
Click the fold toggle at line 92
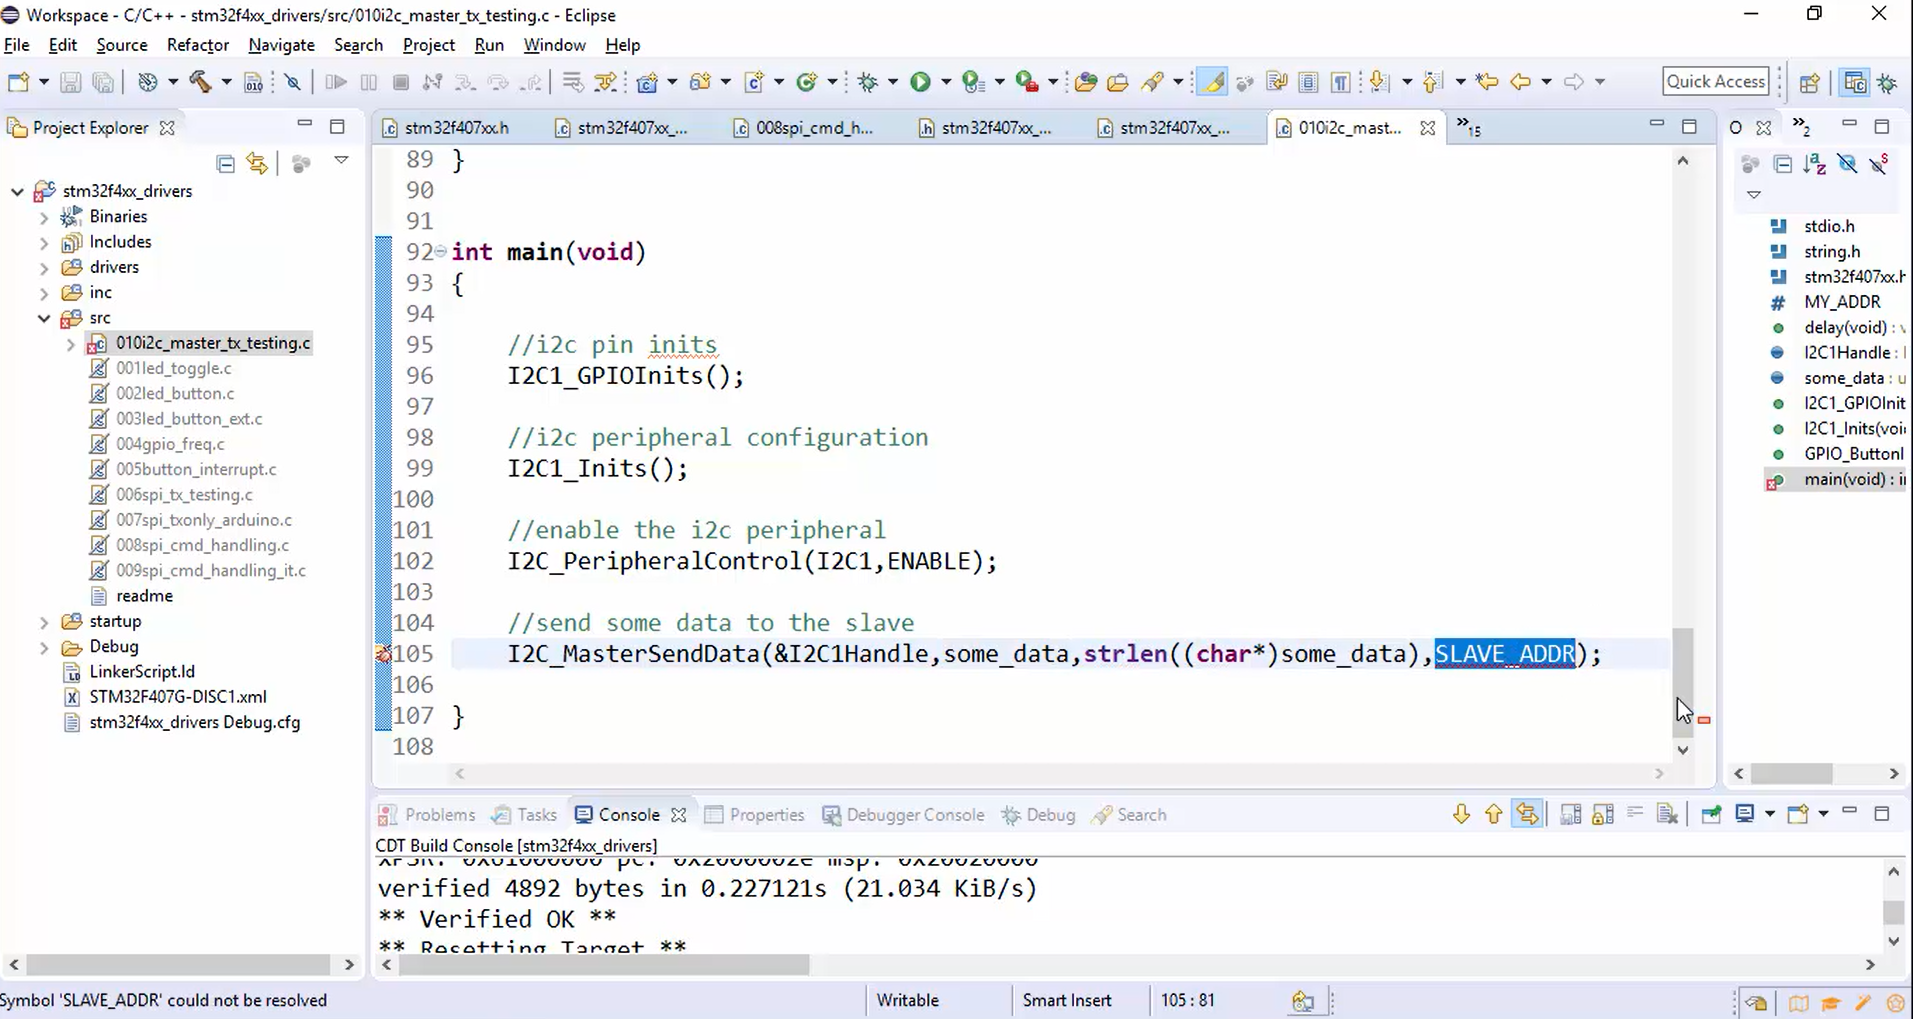[x=440, y=251]
